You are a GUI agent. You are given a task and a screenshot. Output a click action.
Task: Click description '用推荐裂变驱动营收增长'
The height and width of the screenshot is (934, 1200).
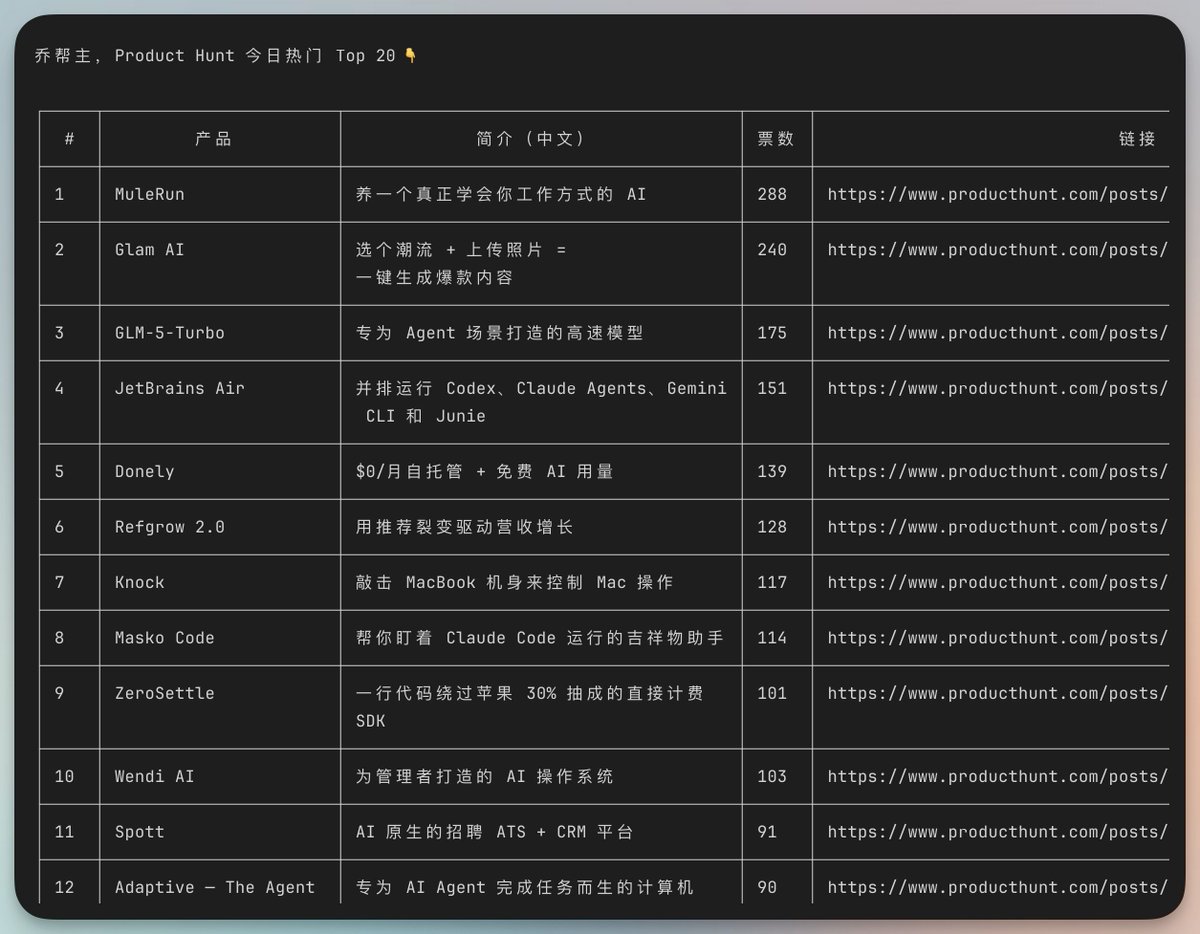465,527
